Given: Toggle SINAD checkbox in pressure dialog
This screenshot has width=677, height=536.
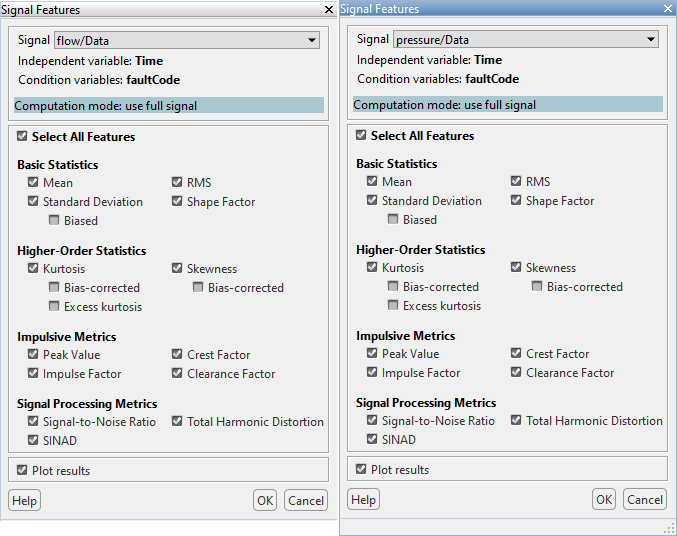Looking at the screenshot, I should 373,440.
